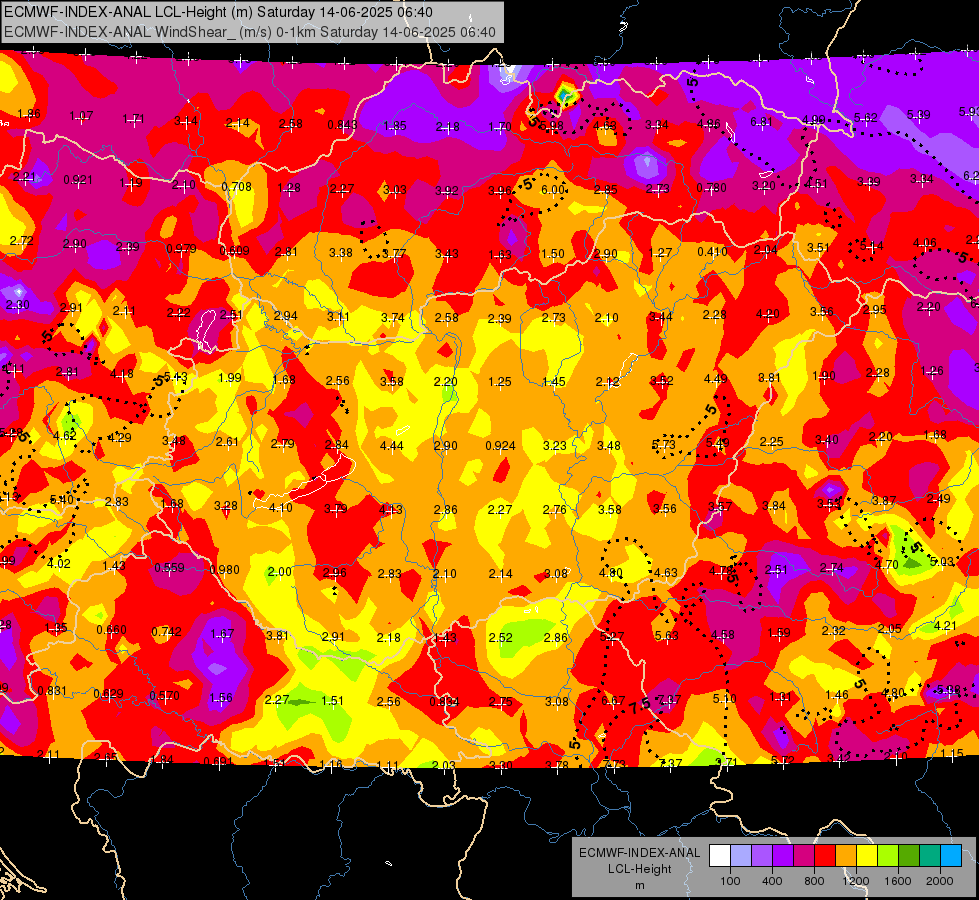Click the wind shear value 5.73
This screenshot has width=979, height=900.
[664, 445]
